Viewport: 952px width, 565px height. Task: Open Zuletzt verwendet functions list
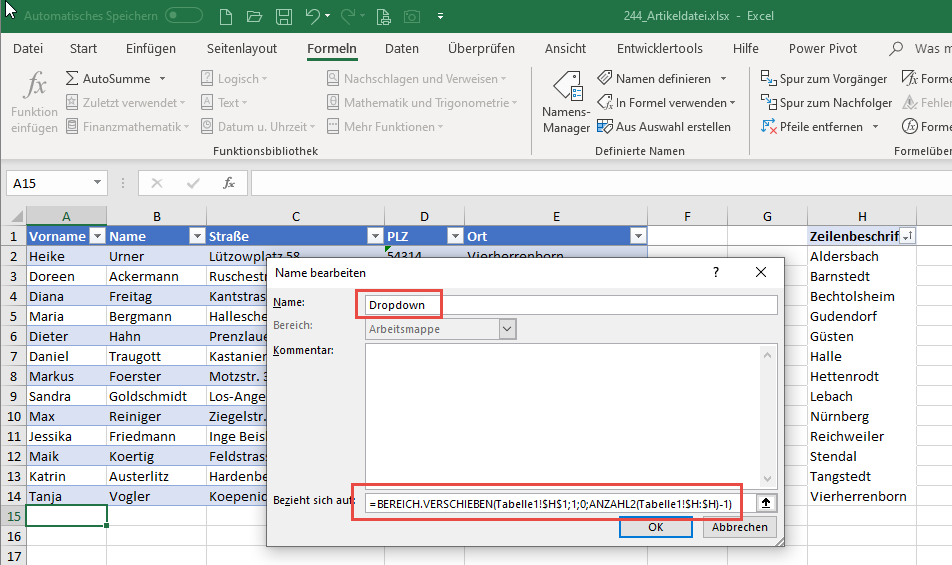click(126, 103)
